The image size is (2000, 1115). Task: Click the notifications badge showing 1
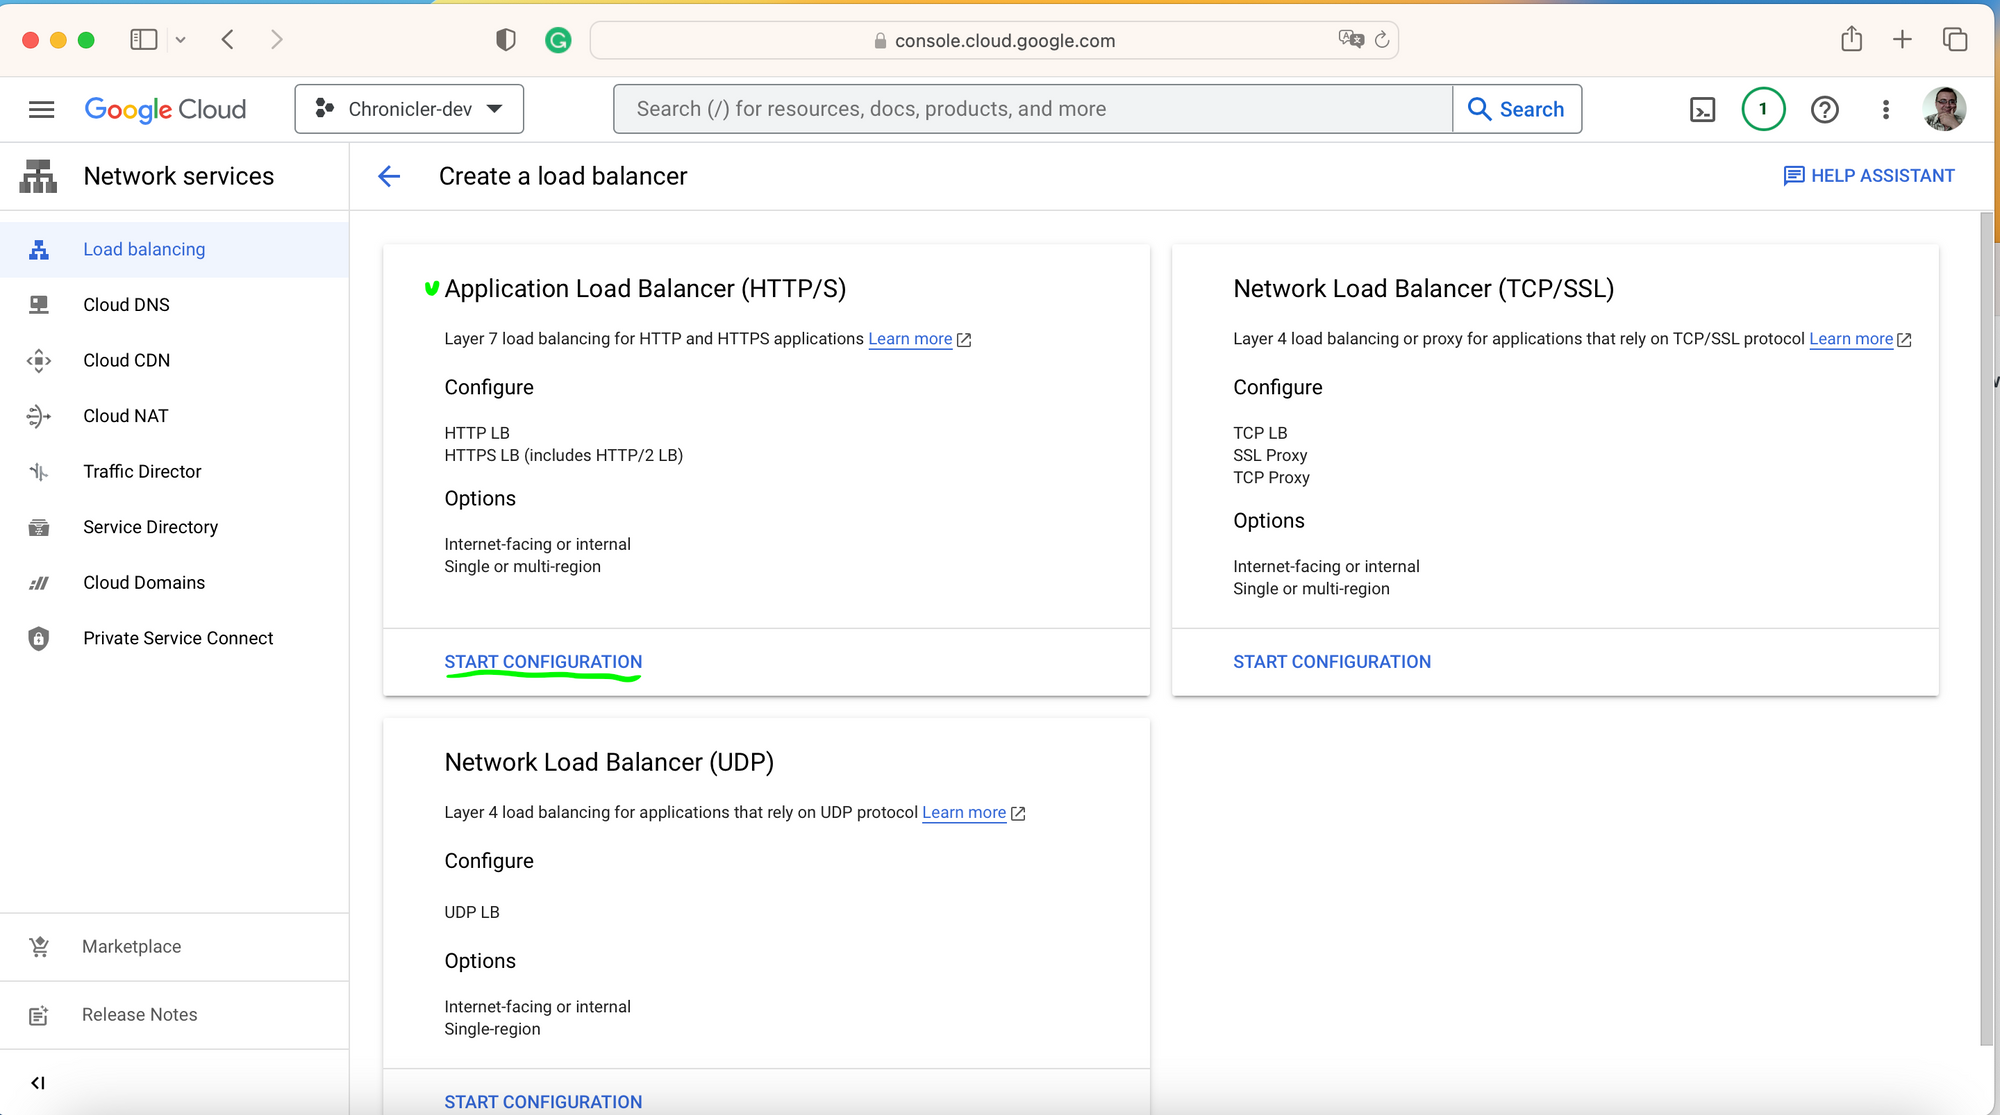tap(1763, 109)
